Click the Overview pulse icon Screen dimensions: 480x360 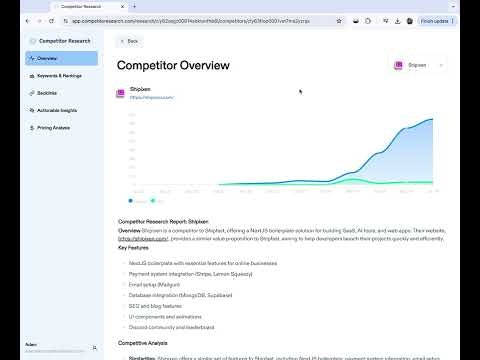[x=32, y=58]
